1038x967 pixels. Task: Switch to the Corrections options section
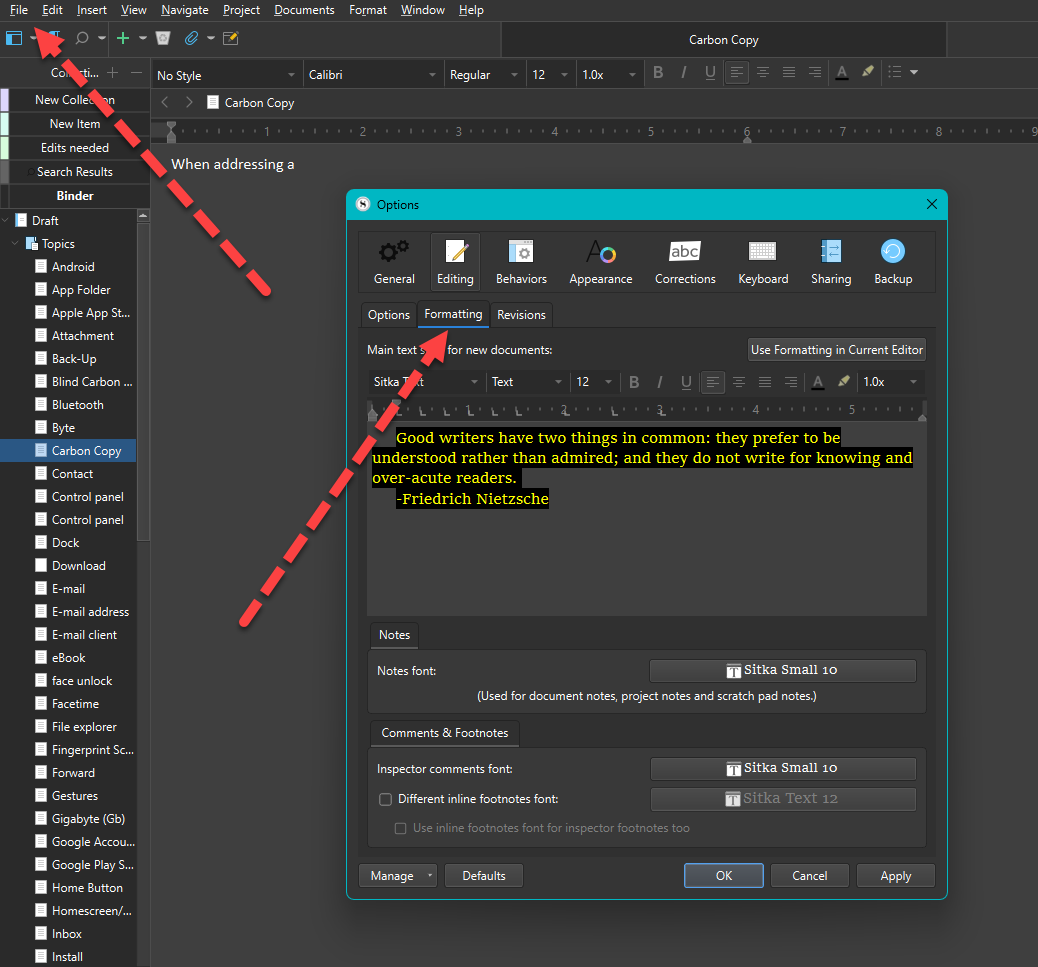(x=685, y=262)
